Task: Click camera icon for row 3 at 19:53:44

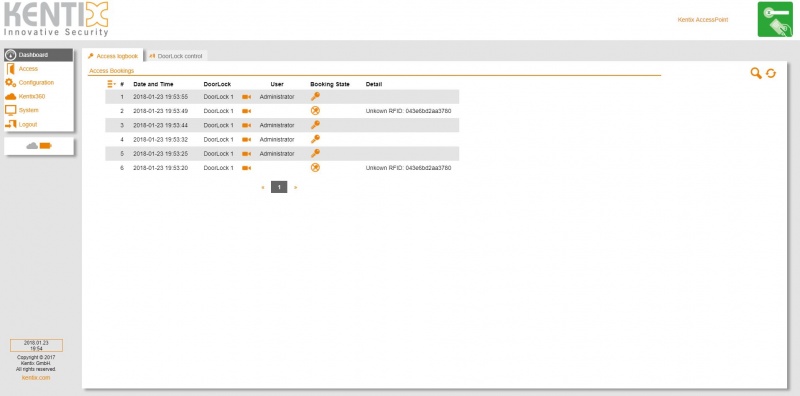Action: point(246,125)
